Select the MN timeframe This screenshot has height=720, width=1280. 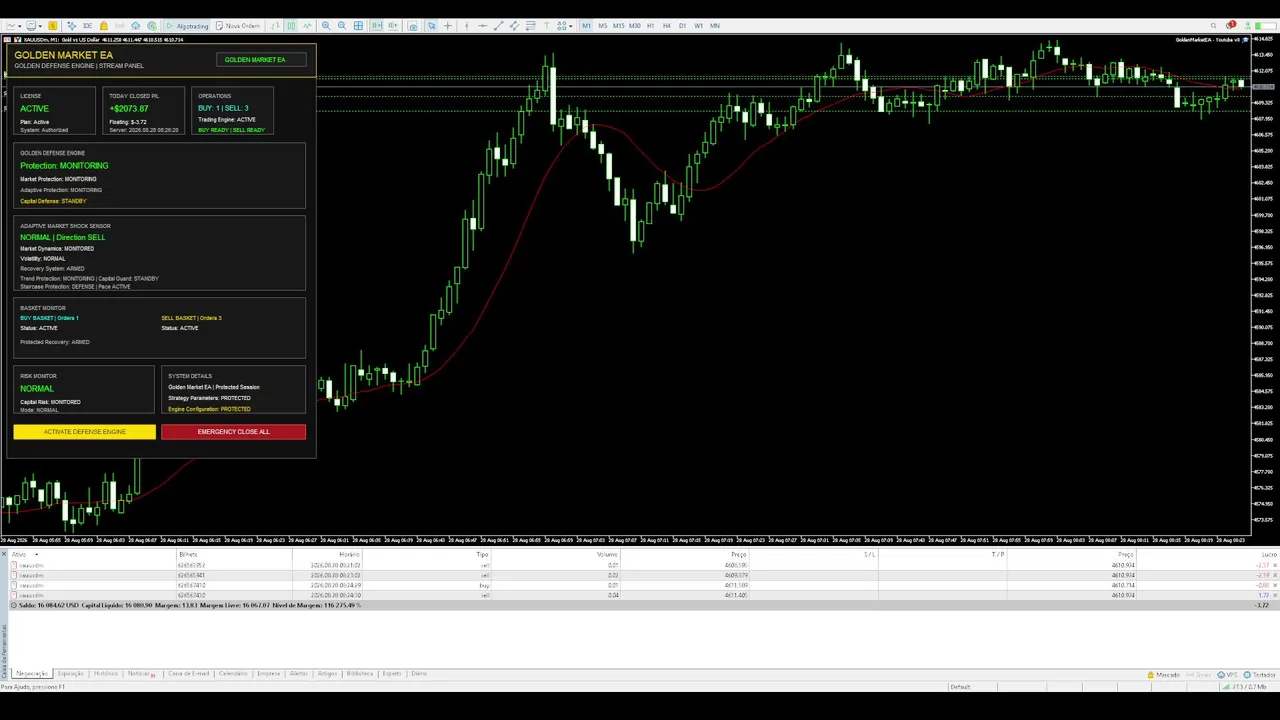[715, 26]
